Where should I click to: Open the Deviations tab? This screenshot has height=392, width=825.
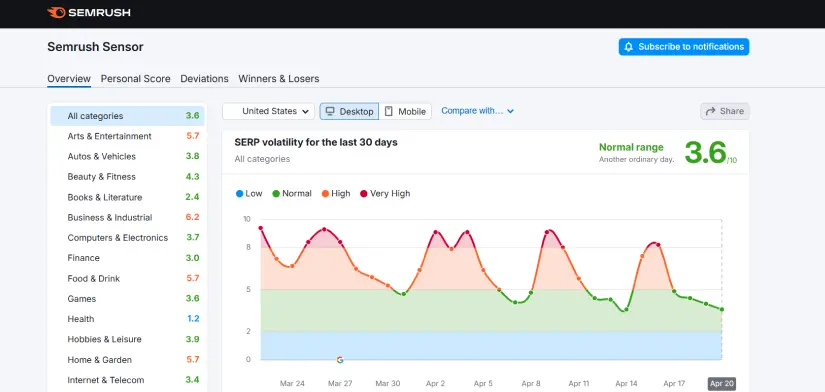pyautogui.click(x=205, y=79)
